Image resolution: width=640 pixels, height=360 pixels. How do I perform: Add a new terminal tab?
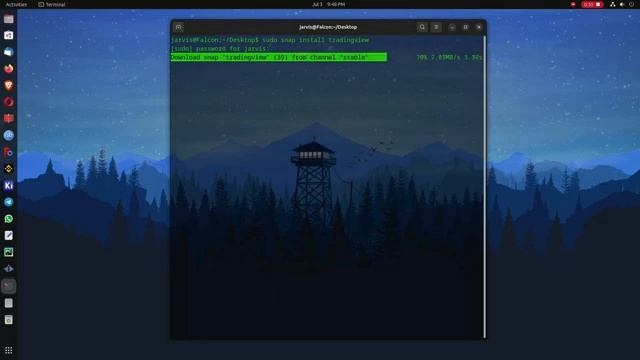click(x=178, y=27)
